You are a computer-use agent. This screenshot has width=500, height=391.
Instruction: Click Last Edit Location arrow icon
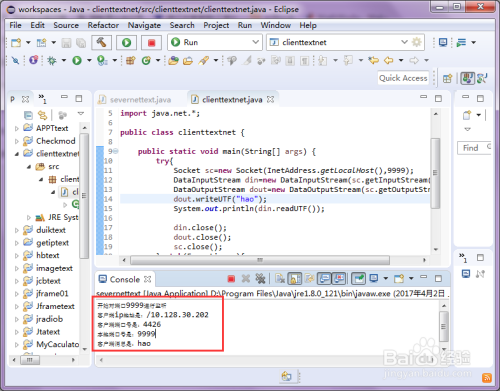[x=373, y=60]
